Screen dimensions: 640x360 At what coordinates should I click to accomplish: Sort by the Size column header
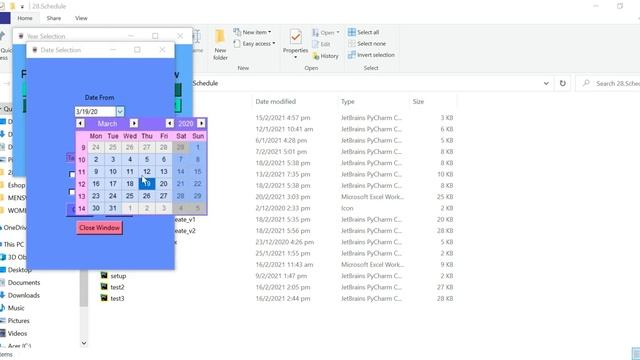coord(418,101)
